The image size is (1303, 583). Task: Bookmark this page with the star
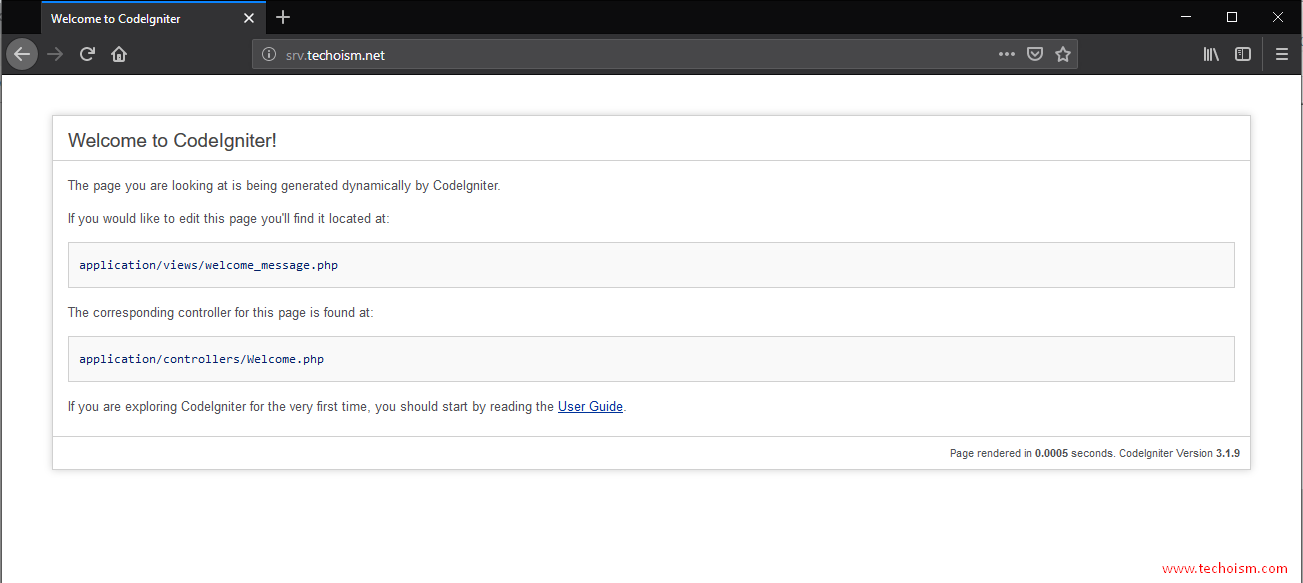tap(1063, 54)
